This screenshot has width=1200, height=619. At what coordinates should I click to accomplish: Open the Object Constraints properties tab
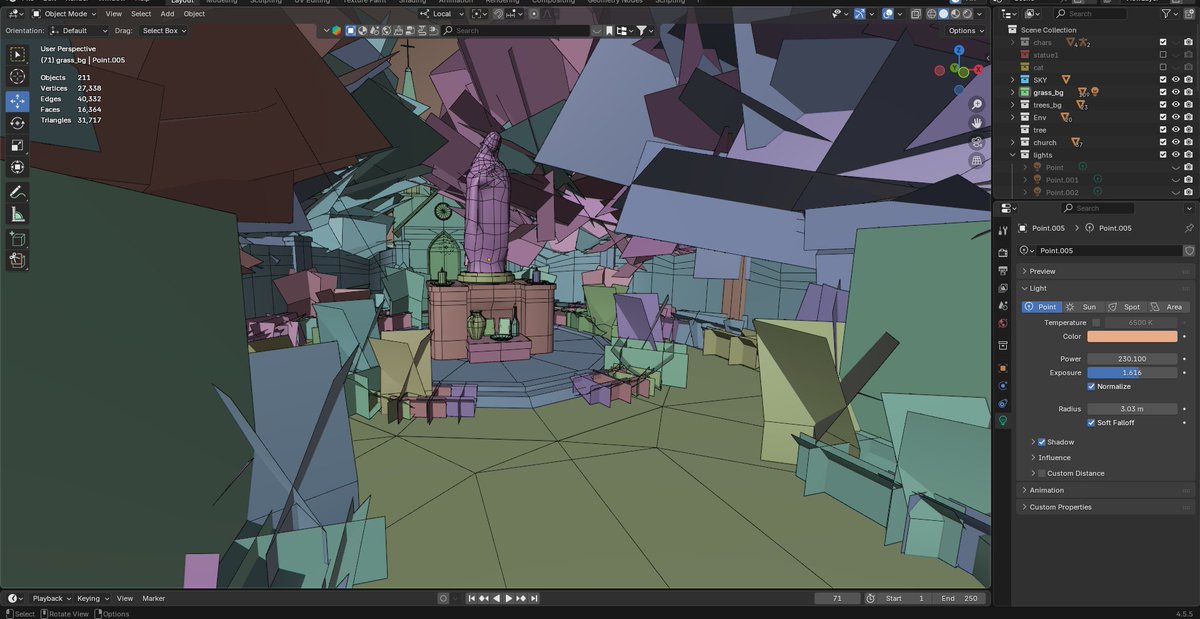pyautogui.click(x=1003, y=403)
